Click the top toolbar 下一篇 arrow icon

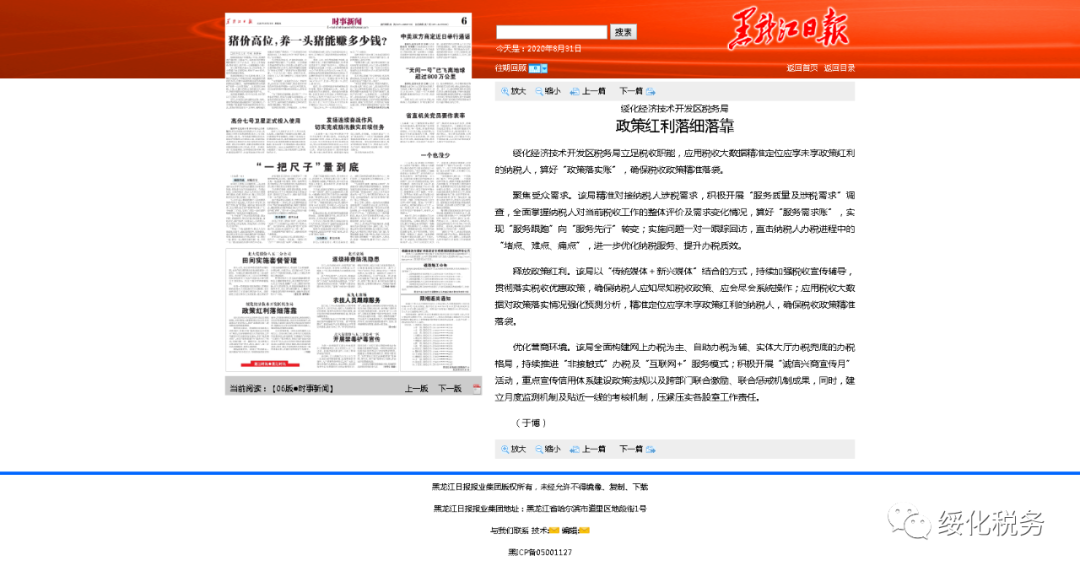click(x=650, y=92)
